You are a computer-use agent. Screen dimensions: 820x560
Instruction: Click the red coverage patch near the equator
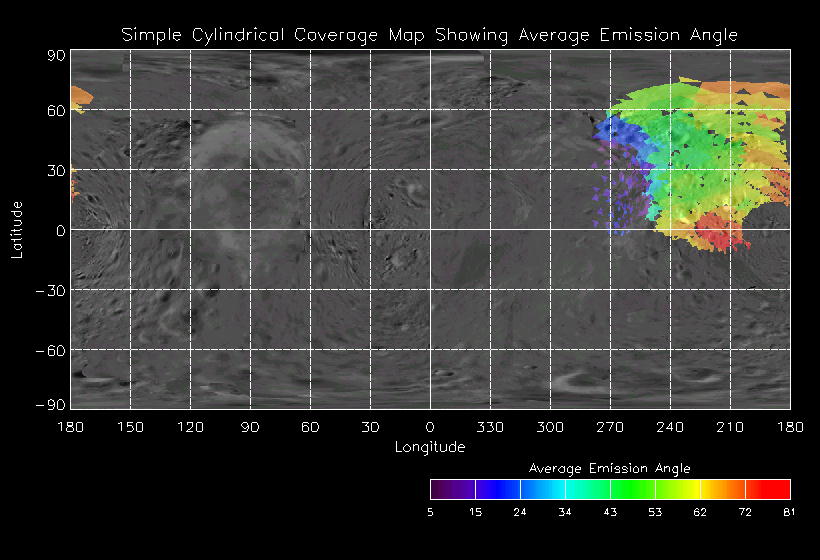(718, 232)
